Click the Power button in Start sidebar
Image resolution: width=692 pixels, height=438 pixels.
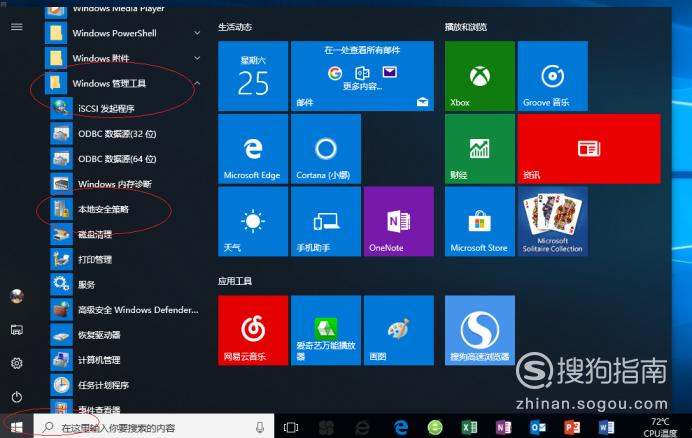17,396
